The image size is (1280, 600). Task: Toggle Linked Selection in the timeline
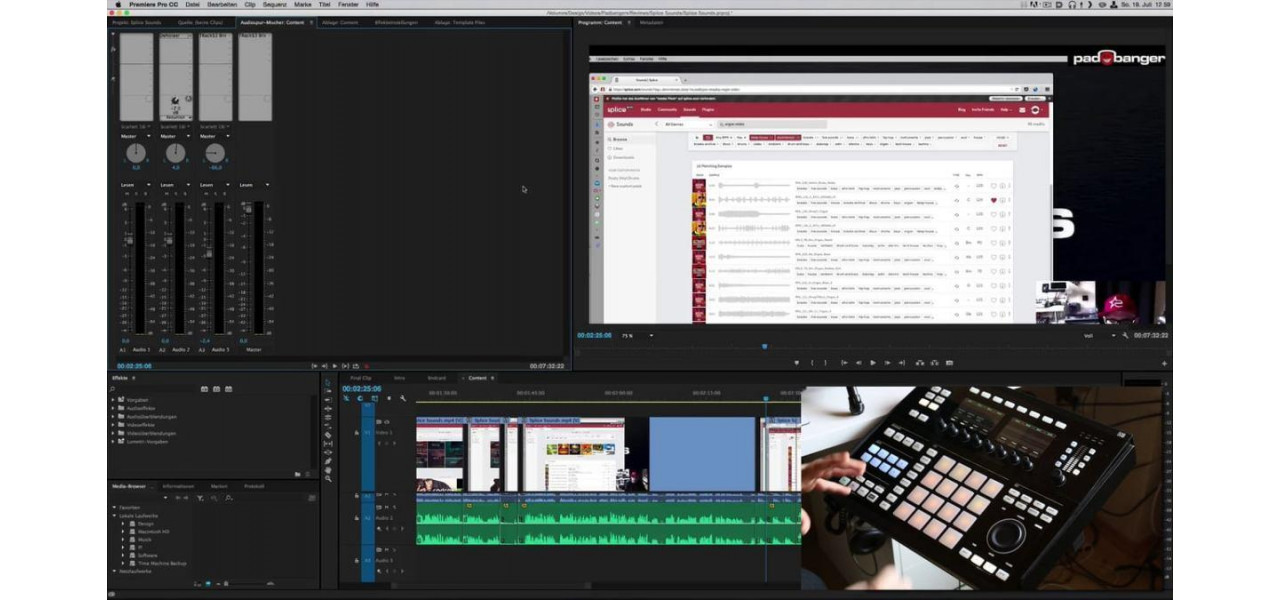click(374, 398)
